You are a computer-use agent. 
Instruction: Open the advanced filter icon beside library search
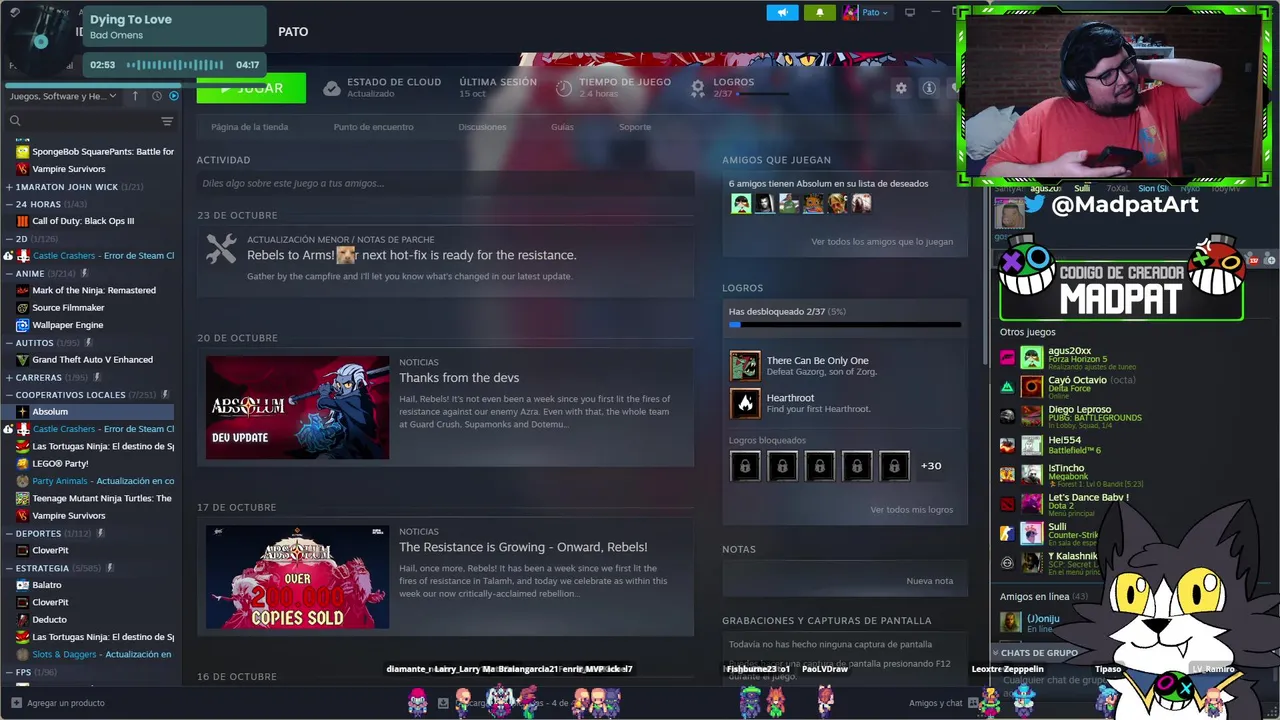167,121
